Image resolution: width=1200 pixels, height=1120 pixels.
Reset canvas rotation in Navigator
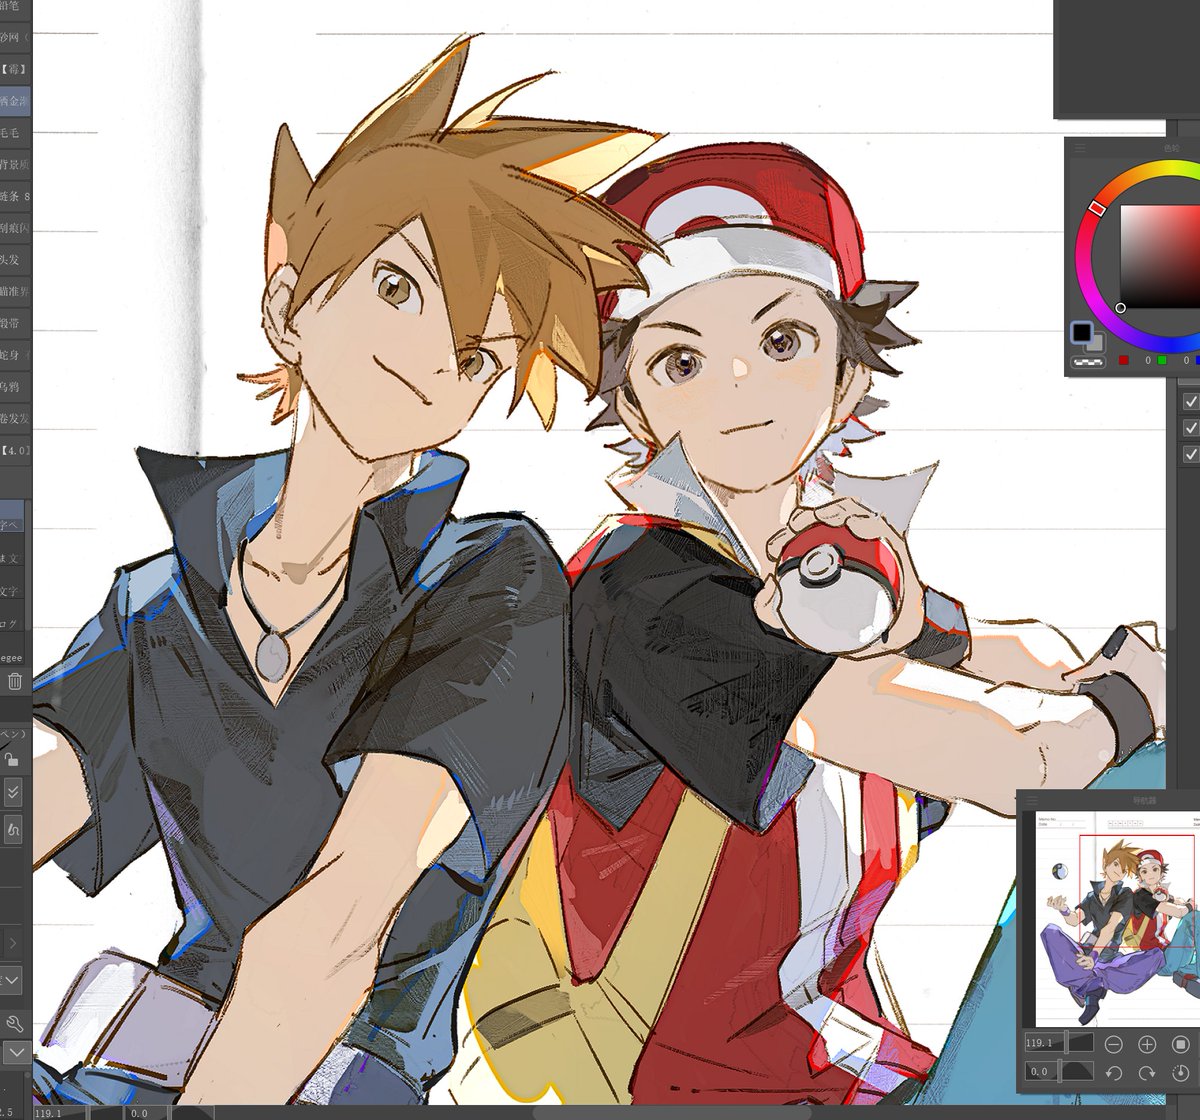(x=1180, y=1072)
